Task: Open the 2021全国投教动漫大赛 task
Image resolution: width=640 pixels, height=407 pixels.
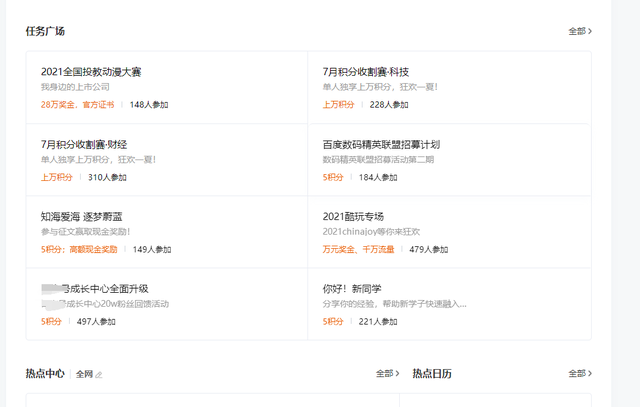Action: (91, 72)
